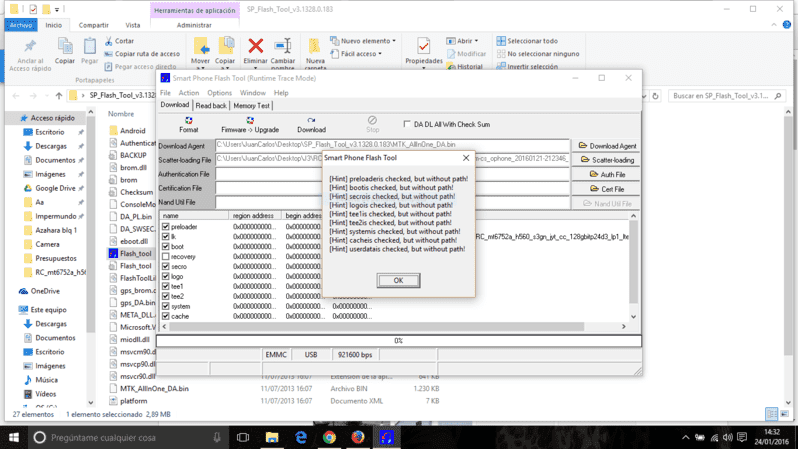Open the Action menu in Flash Tool
Image resolution: width=798 pixels, height=449 pixels.
(x=188, y=93)
